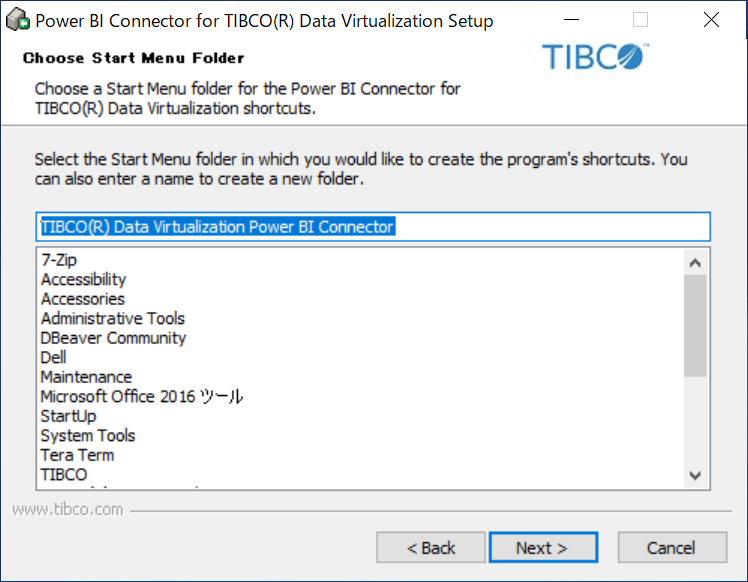
Task: Select the Accessibility folder
Action: tap(83, 280)
